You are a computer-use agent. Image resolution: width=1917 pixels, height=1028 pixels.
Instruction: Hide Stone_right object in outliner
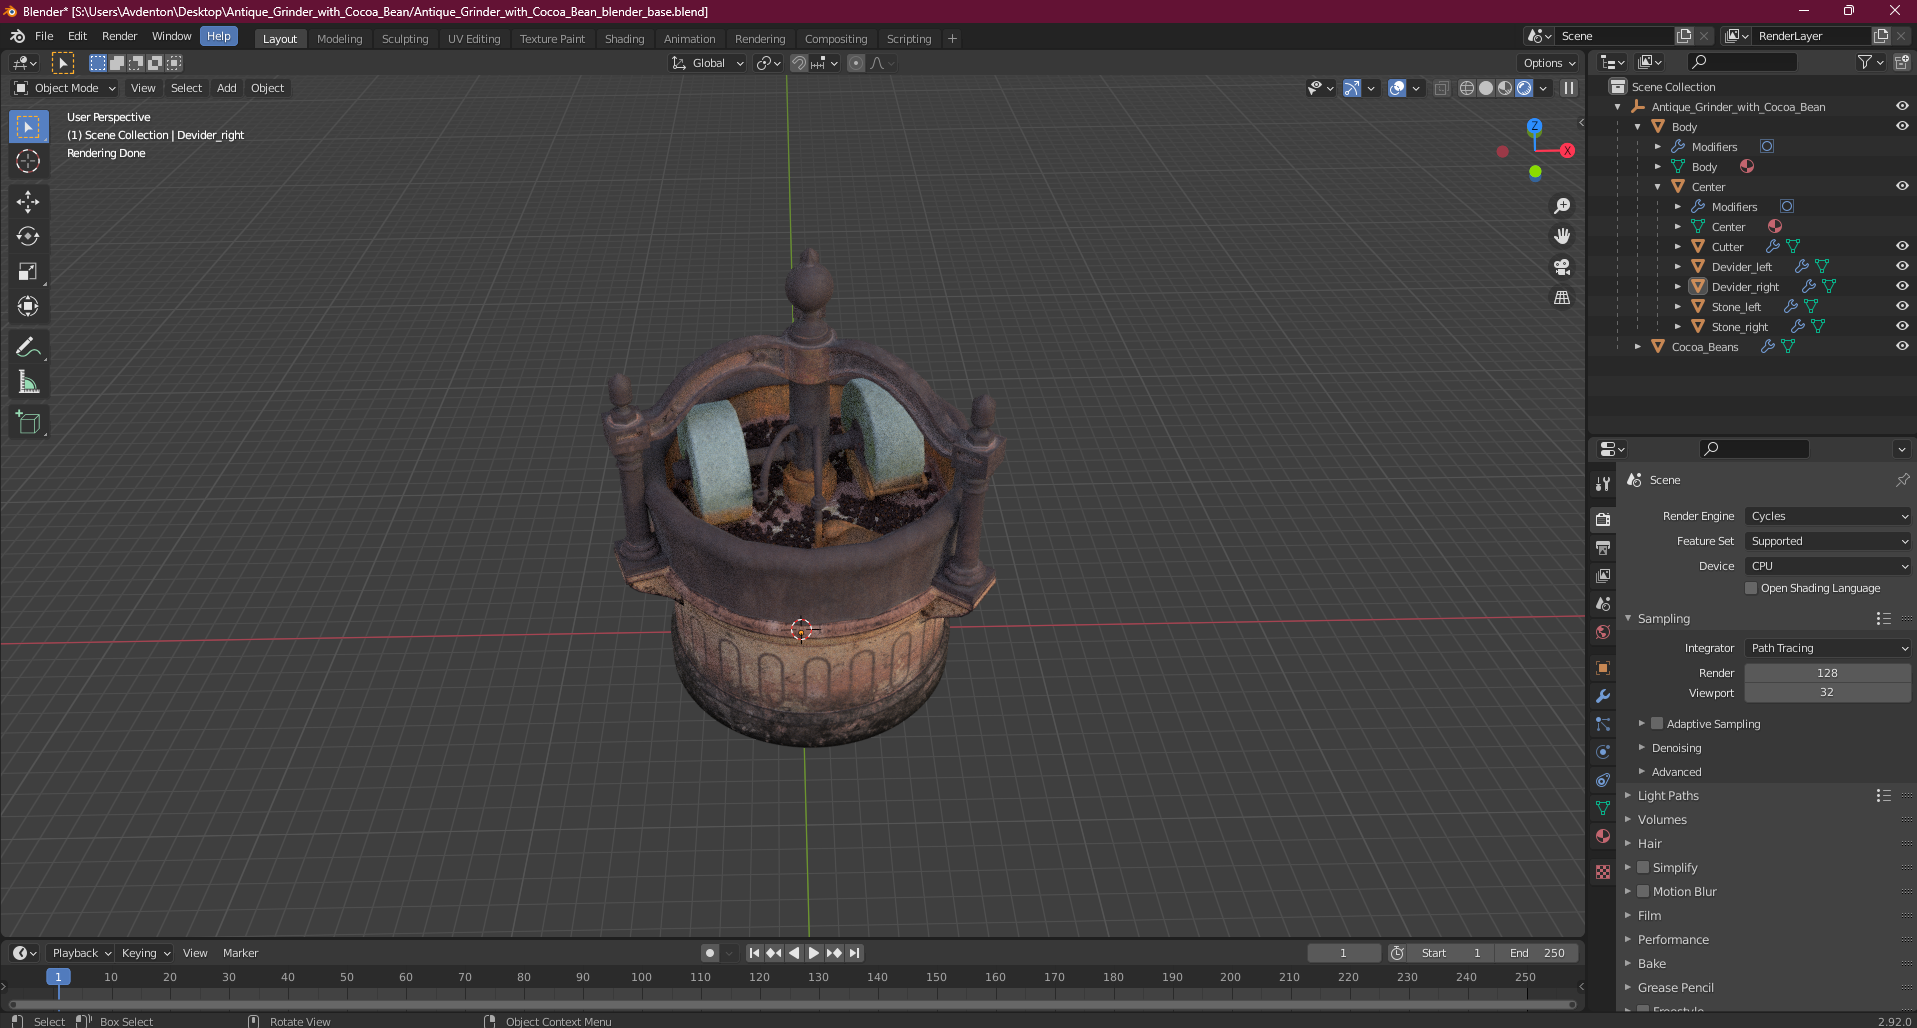coord(1902,326)
